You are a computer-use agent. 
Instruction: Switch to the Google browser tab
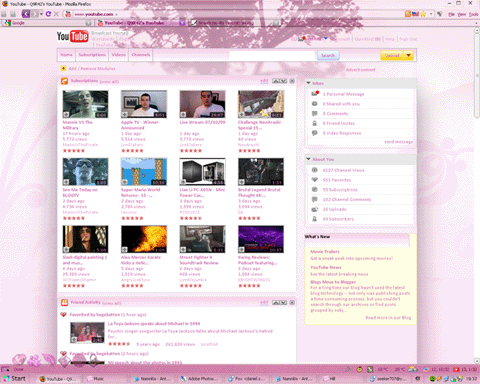[x=47, y=23]
